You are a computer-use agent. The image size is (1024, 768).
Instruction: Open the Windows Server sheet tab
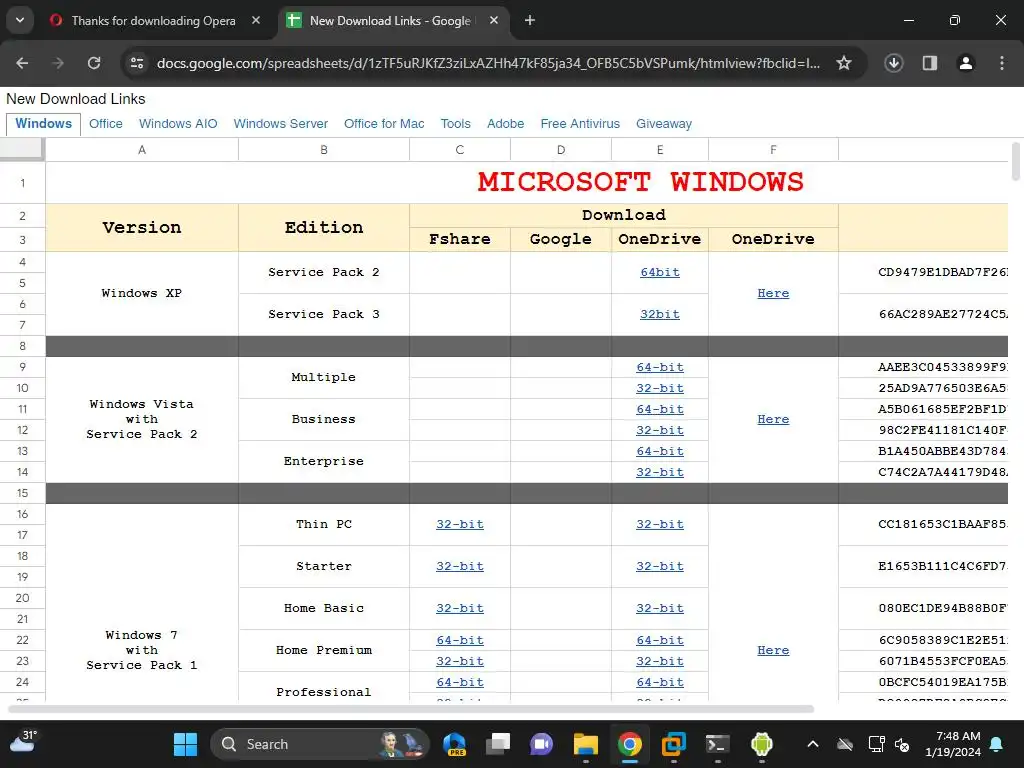[x=280, y=123]
